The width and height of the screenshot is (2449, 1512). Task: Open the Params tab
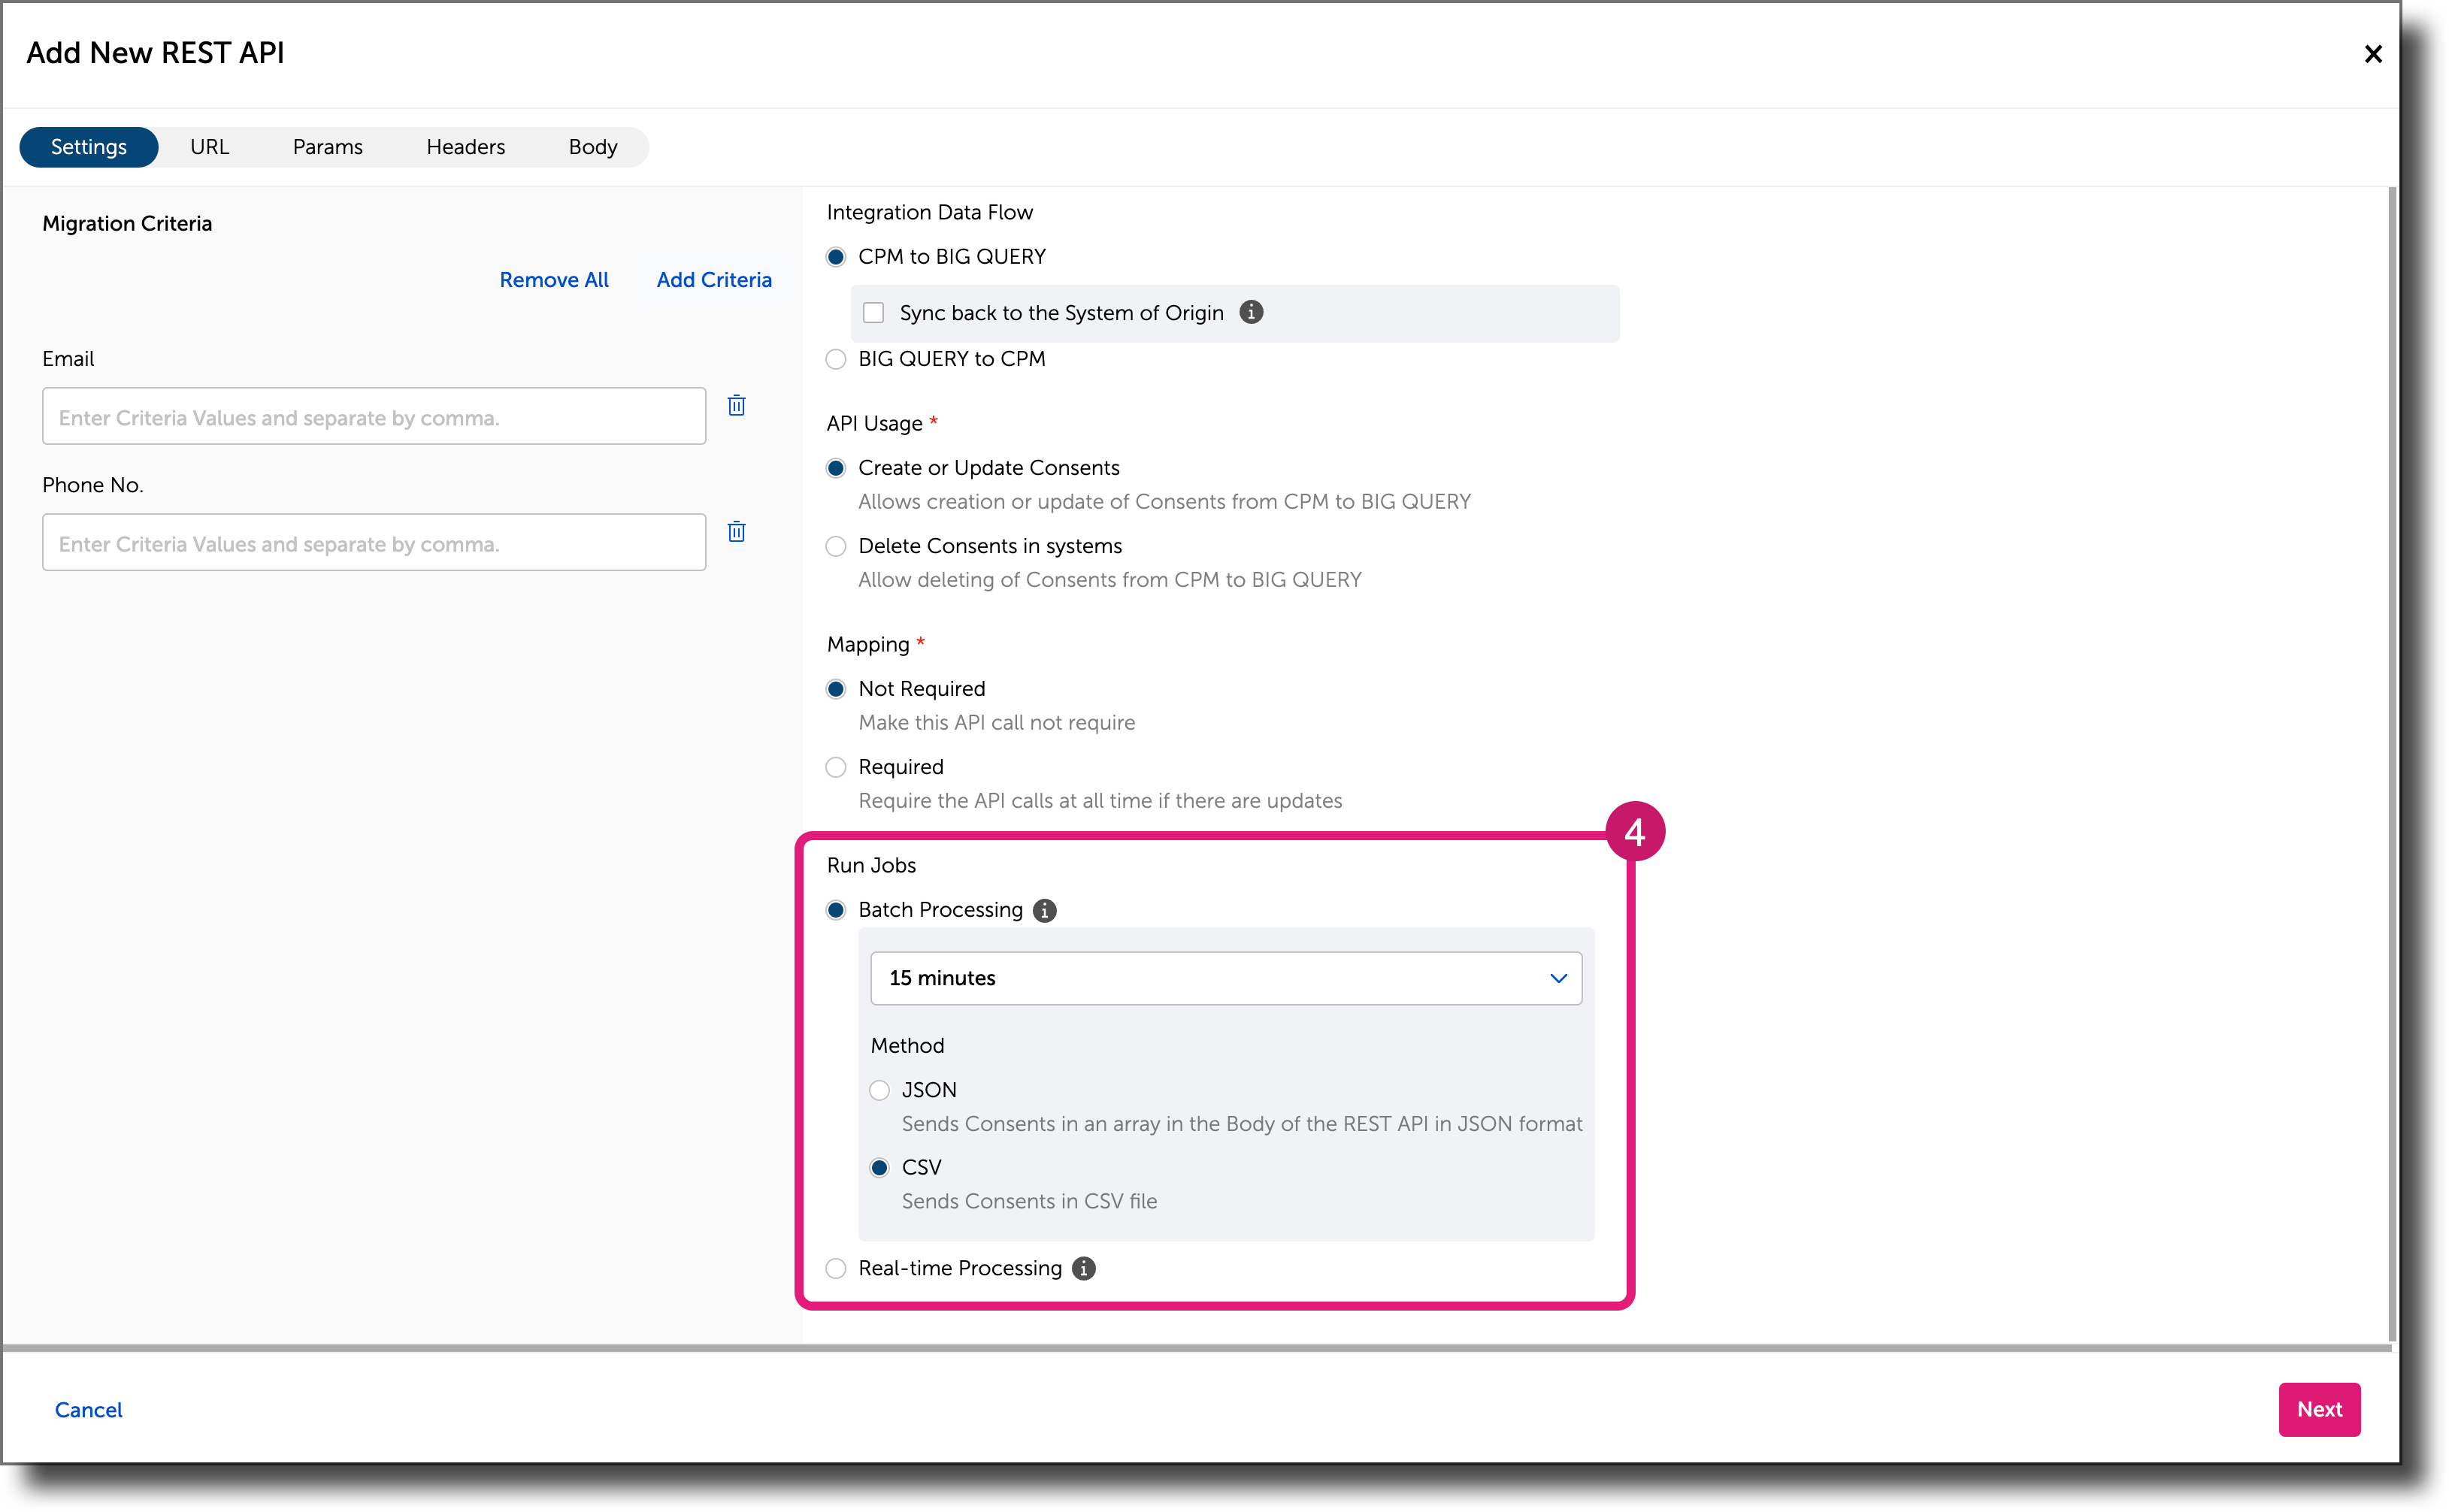(x=328, y=147)
